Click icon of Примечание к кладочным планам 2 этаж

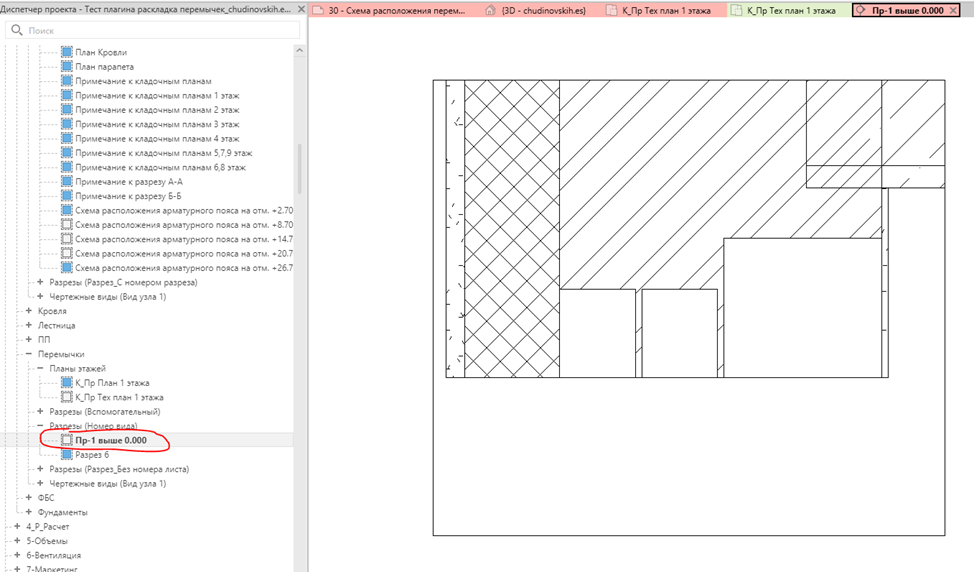pos(66,109)
